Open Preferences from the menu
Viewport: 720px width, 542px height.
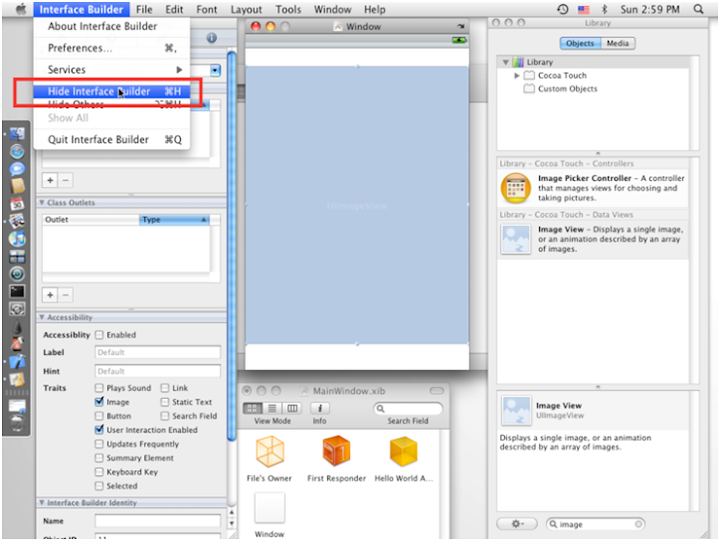(112, 48)
